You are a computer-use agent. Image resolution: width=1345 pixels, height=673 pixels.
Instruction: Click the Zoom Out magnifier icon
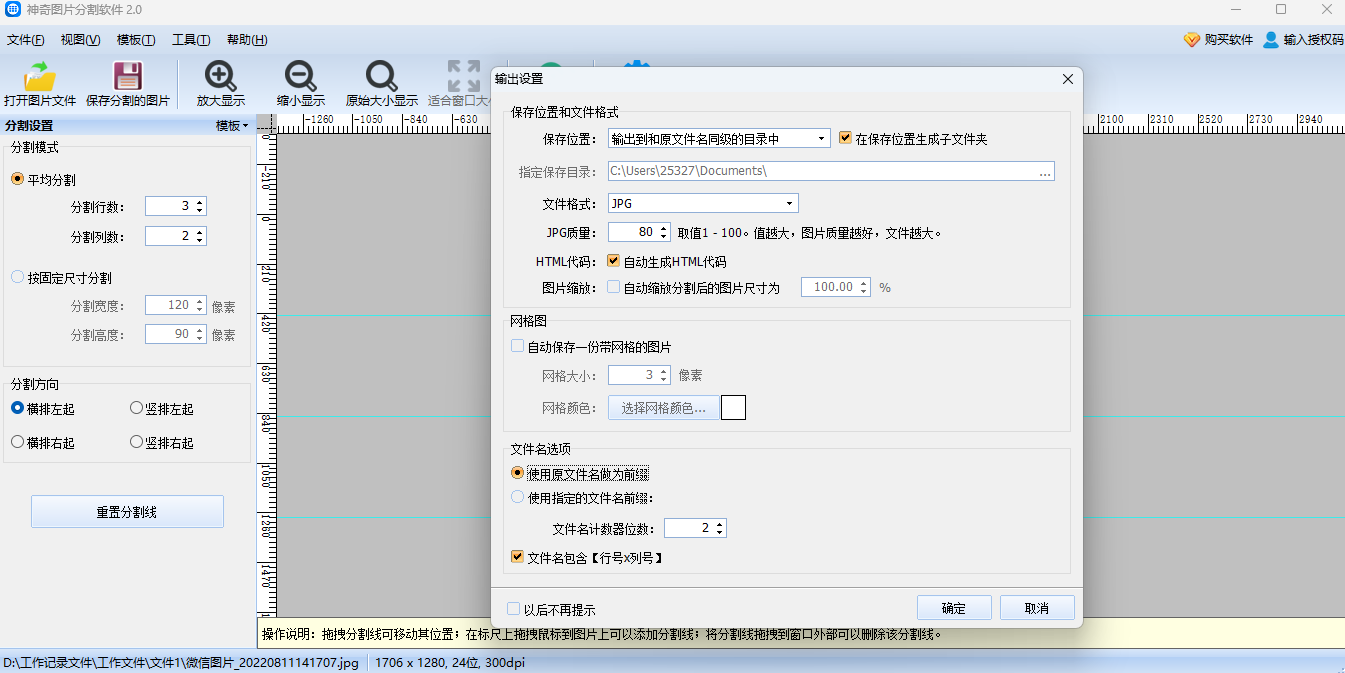pos(300,77)
